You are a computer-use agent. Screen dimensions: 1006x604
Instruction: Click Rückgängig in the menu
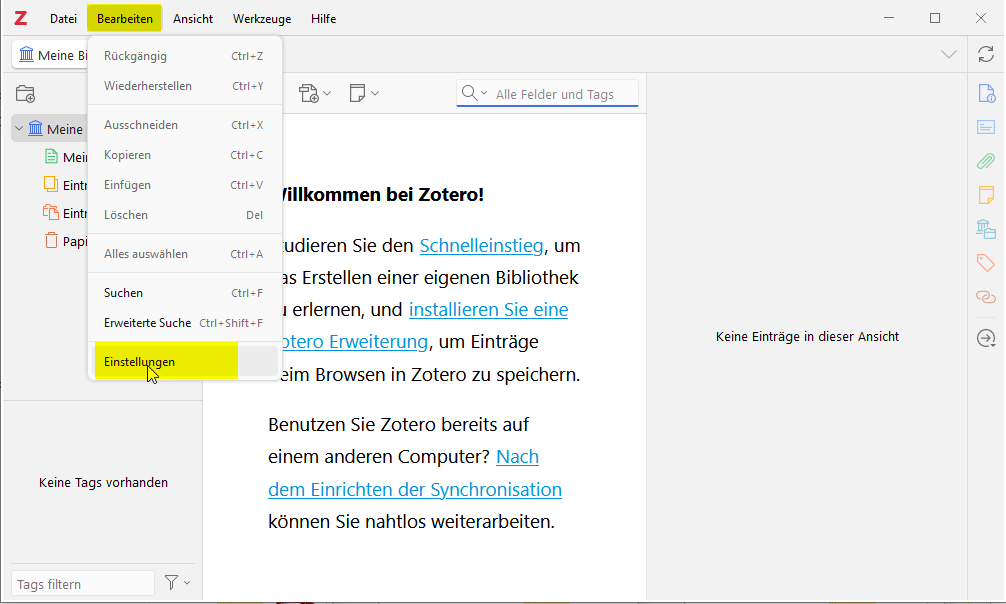tap(185, 56)
